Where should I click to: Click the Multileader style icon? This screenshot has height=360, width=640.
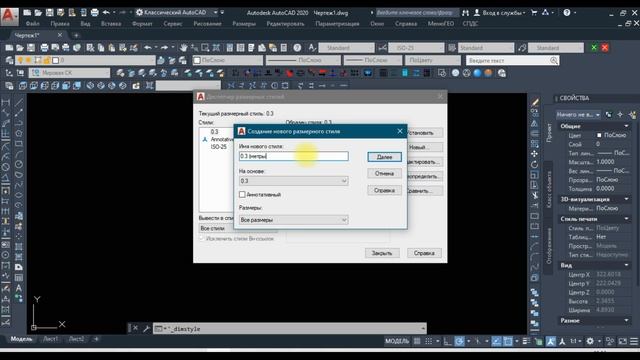point(522,48)
